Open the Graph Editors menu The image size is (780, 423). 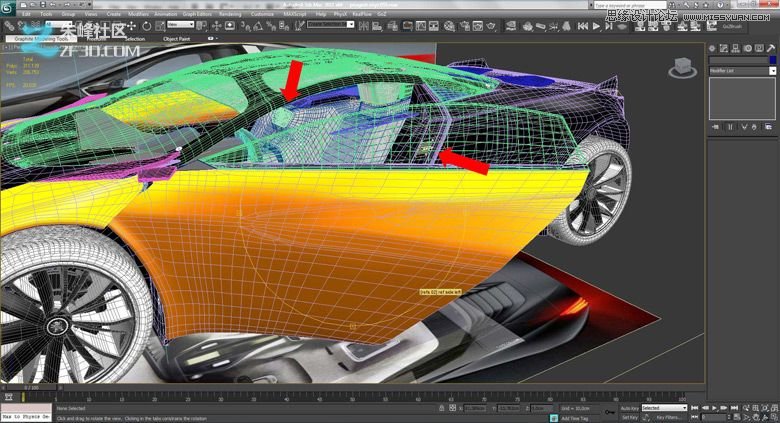197,14
